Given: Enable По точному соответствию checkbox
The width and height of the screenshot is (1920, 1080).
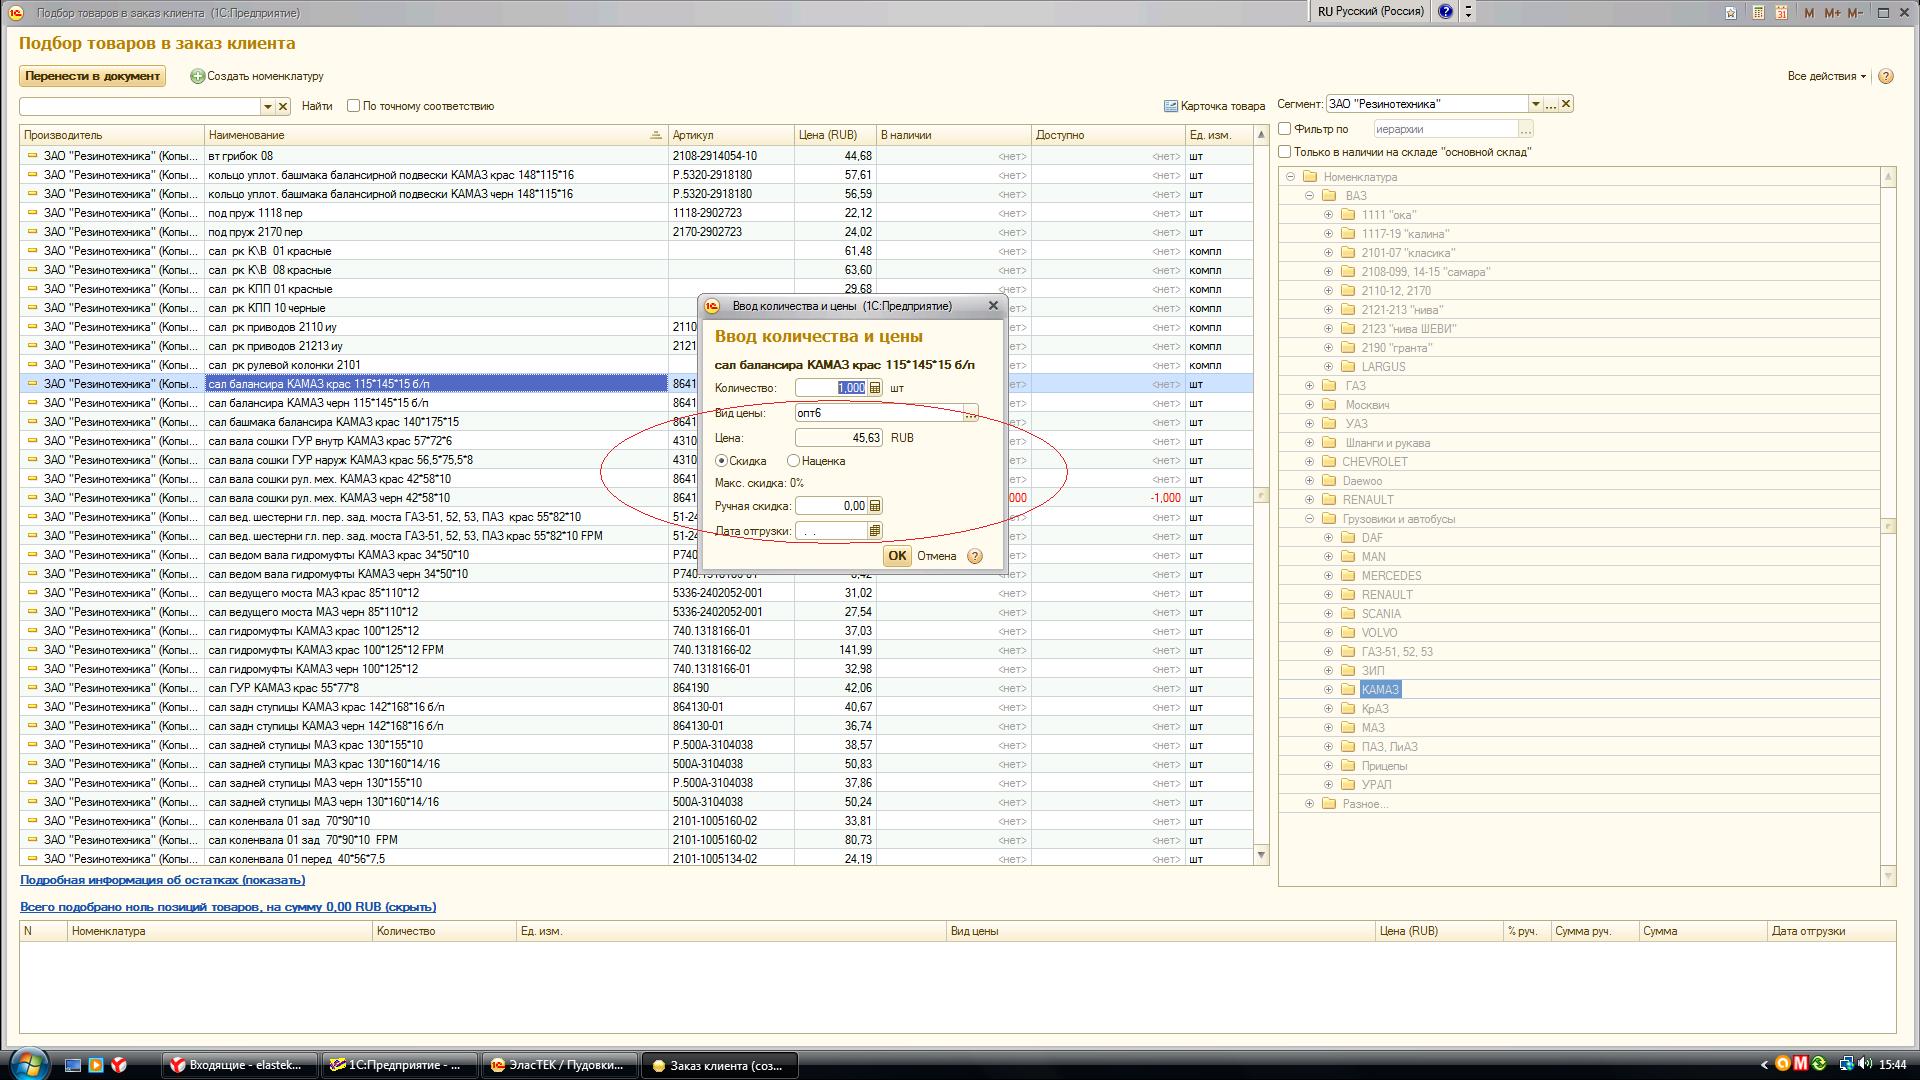Looking at the screenshot, I should (353, 106).
